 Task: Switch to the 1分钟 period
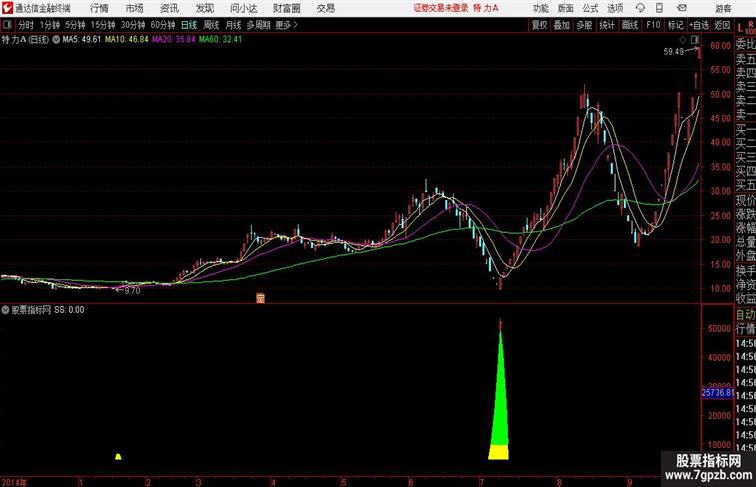tap(50, 25)
